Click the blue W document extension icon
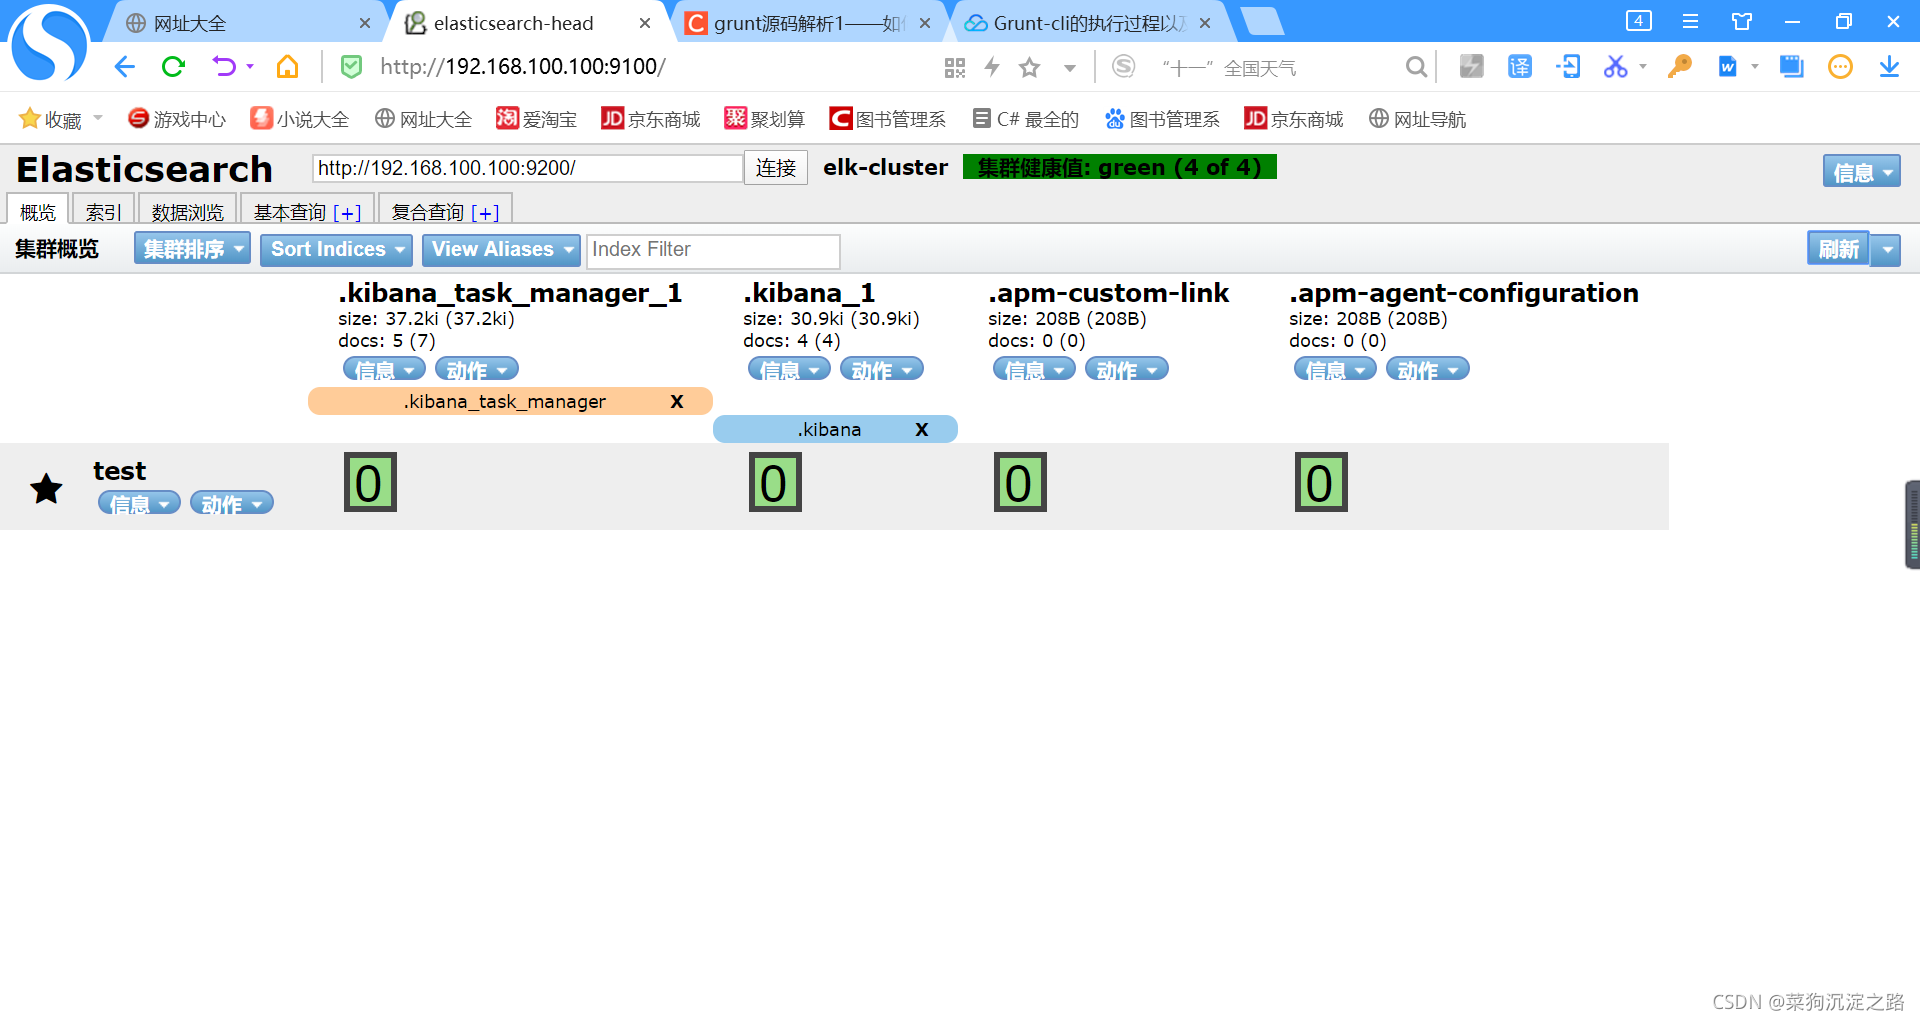1920x1020 pixels. click(1727, 67)
